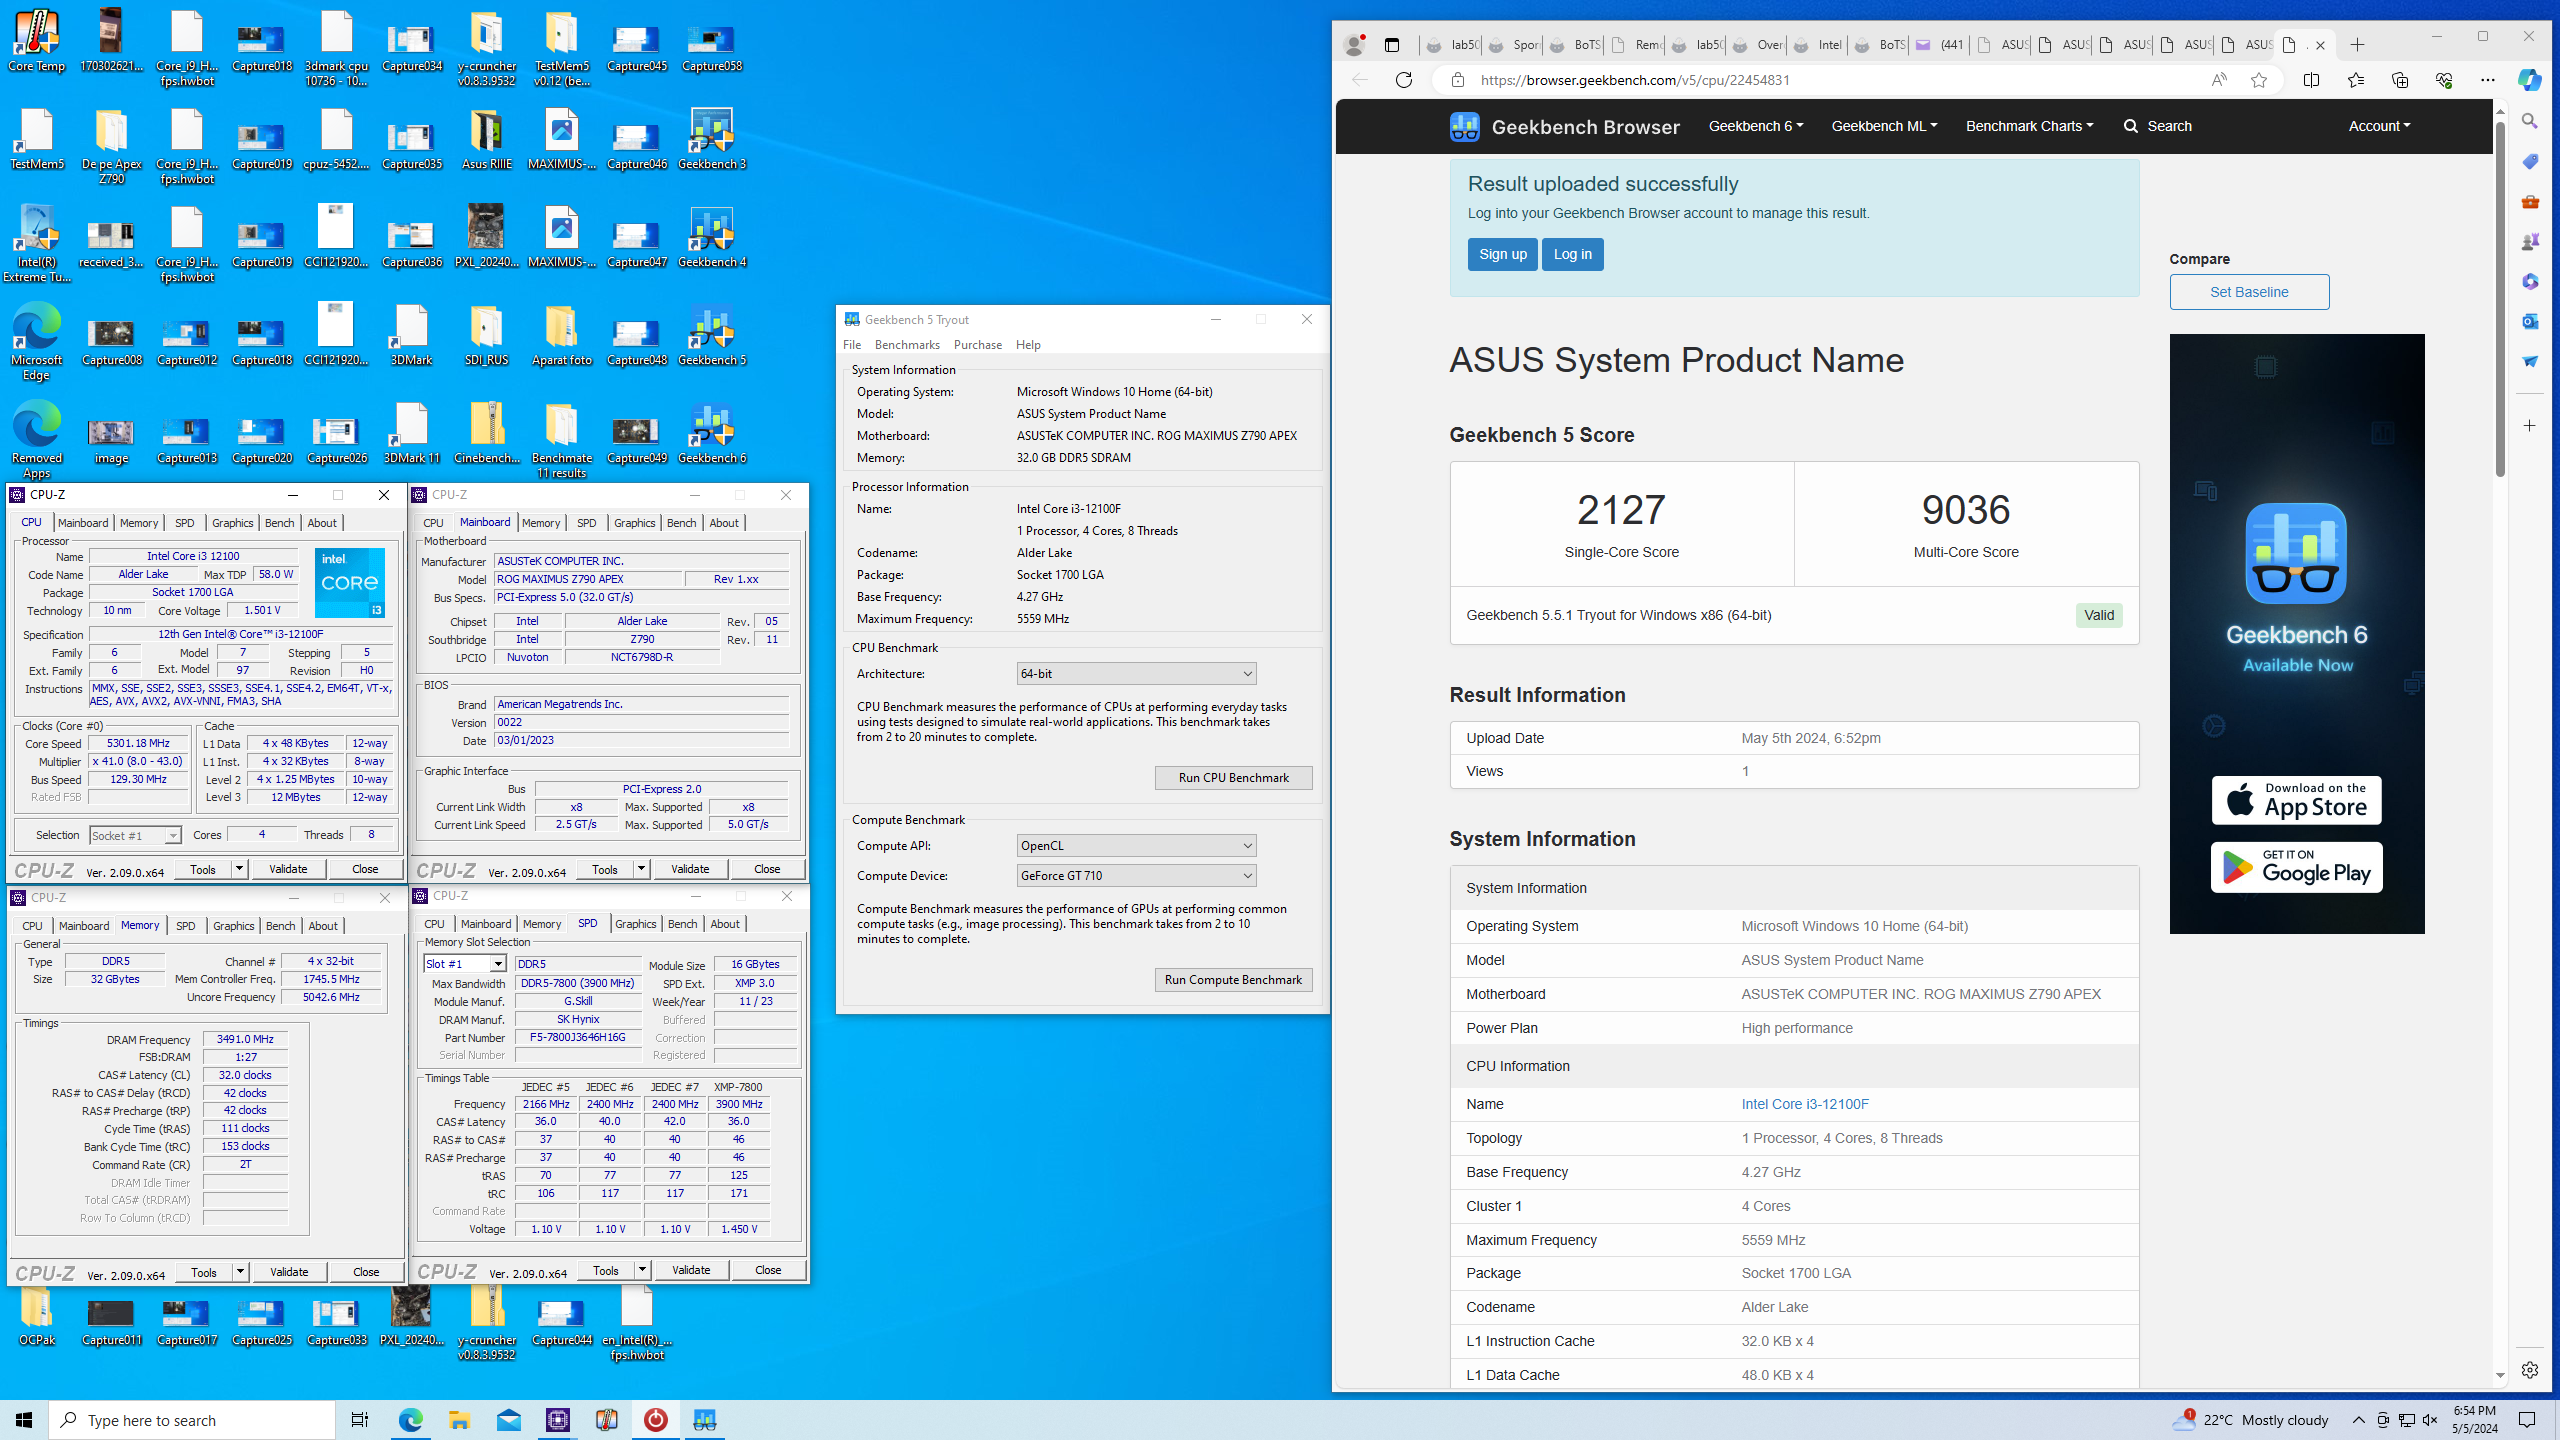Open the OCPak folder on desktop
The width and height of the screenshot is (2560, 1440).
click(x=37, y=1316)
